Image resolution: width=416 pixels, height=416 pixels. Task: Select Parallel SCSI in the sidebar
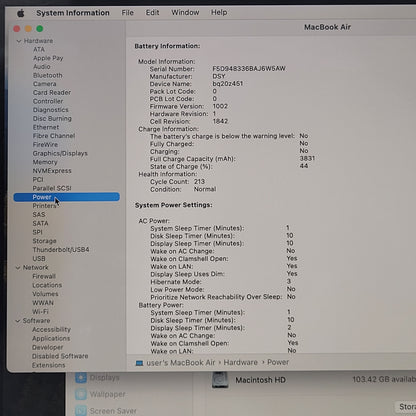click(x=52, y=188)
